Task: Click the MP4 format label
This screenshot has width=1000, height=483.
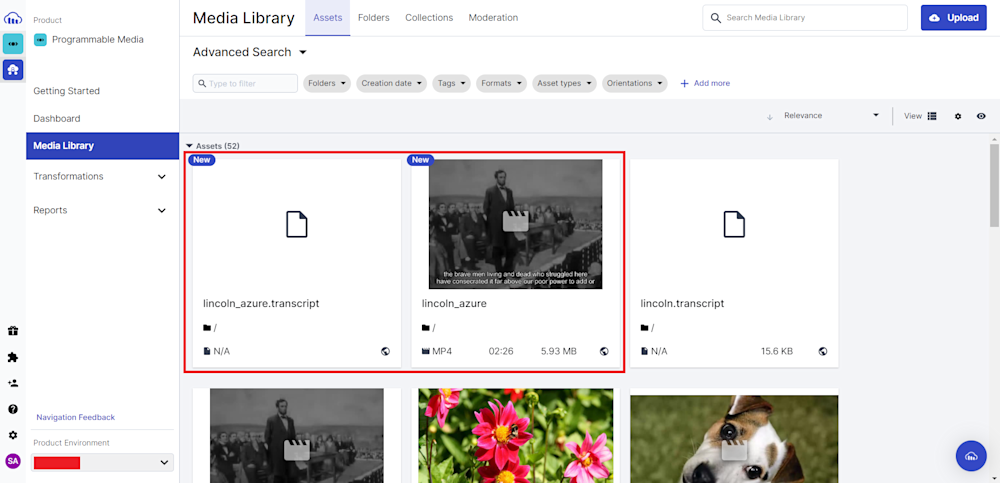Action: pos(442,351)
